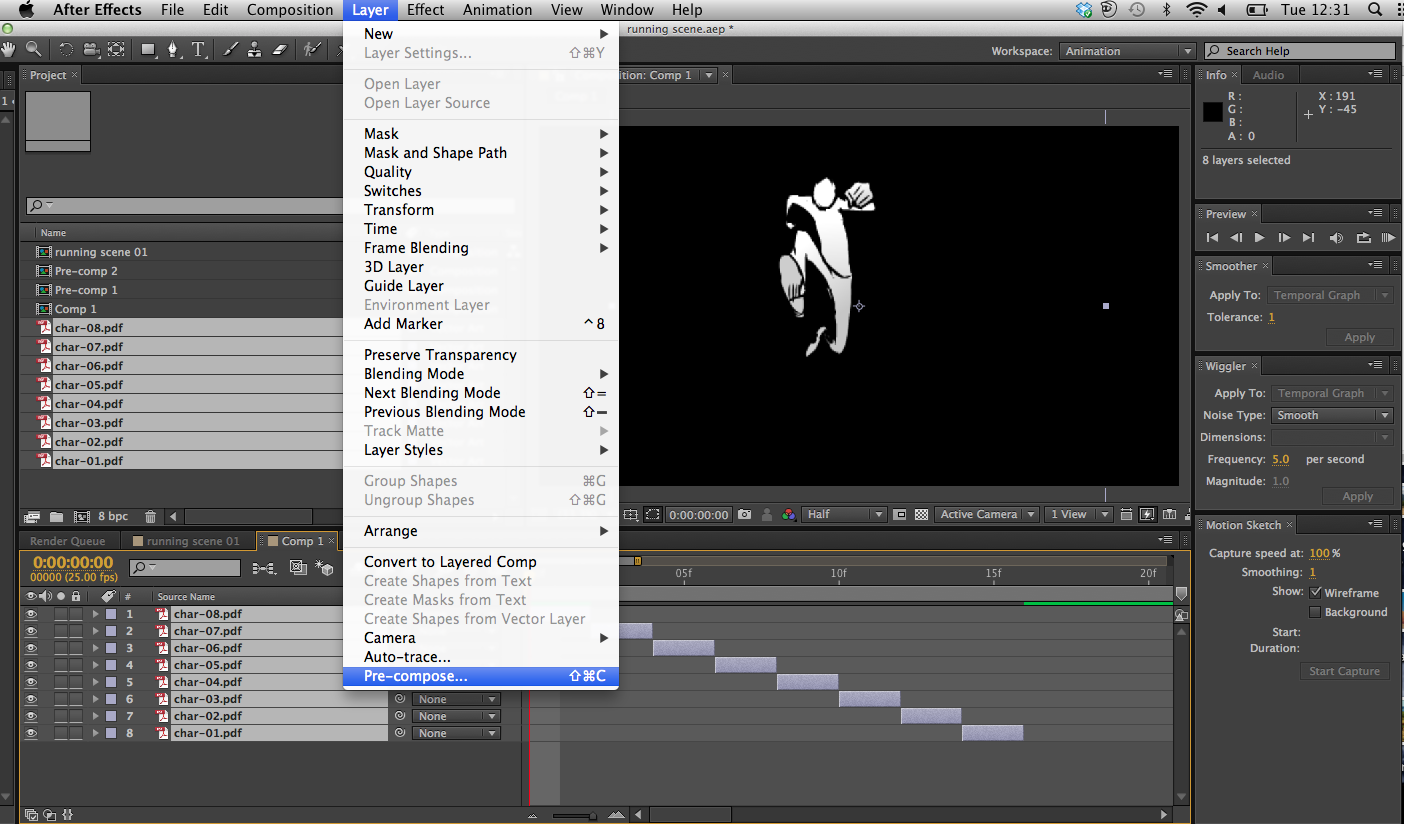Select the Horizontal Type tool

click(198, 49)
